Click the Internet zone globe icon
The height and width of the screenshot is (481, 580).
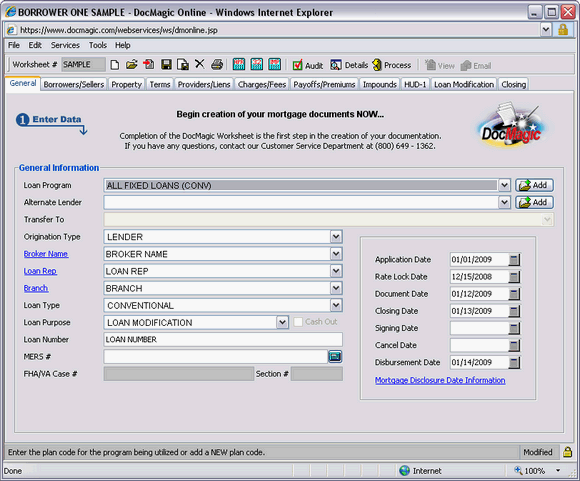coord(405,470)
